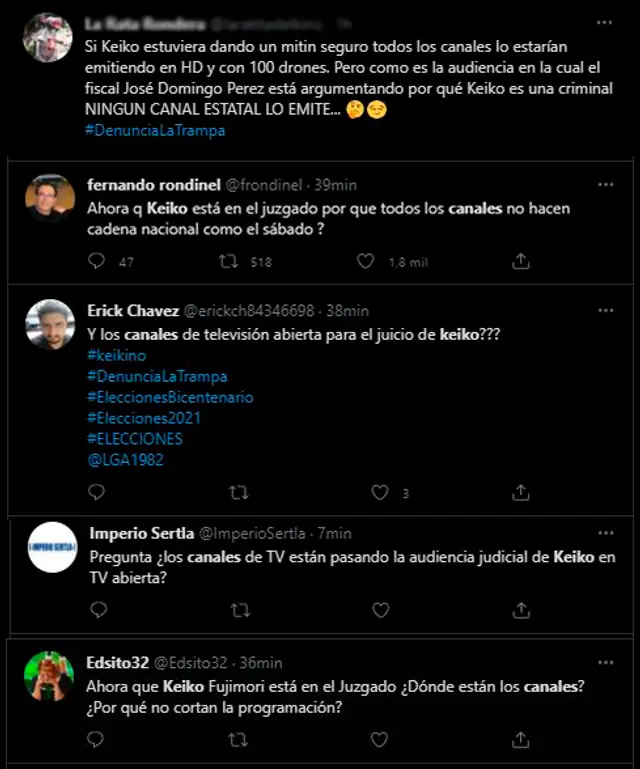The width and height of the screenshot is (640, 769).
Task: Retweet Erick Chavez's tweet
Action: click(x=239, y=492)
